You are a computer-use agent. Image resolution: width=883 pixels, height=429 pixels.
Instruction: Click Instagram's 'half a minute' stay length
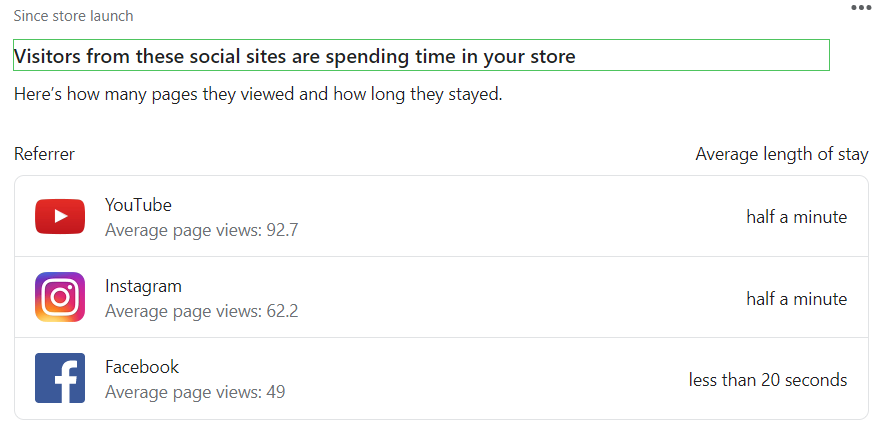point(796,299)
